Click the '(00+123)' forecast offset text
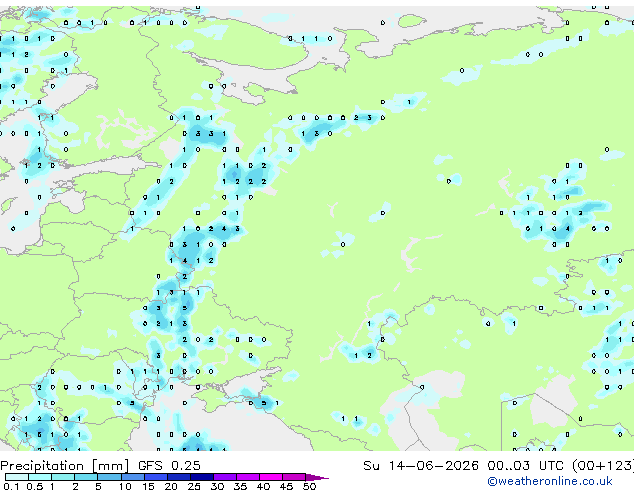The height and width of the screenshot is (490, 634). 603,466
